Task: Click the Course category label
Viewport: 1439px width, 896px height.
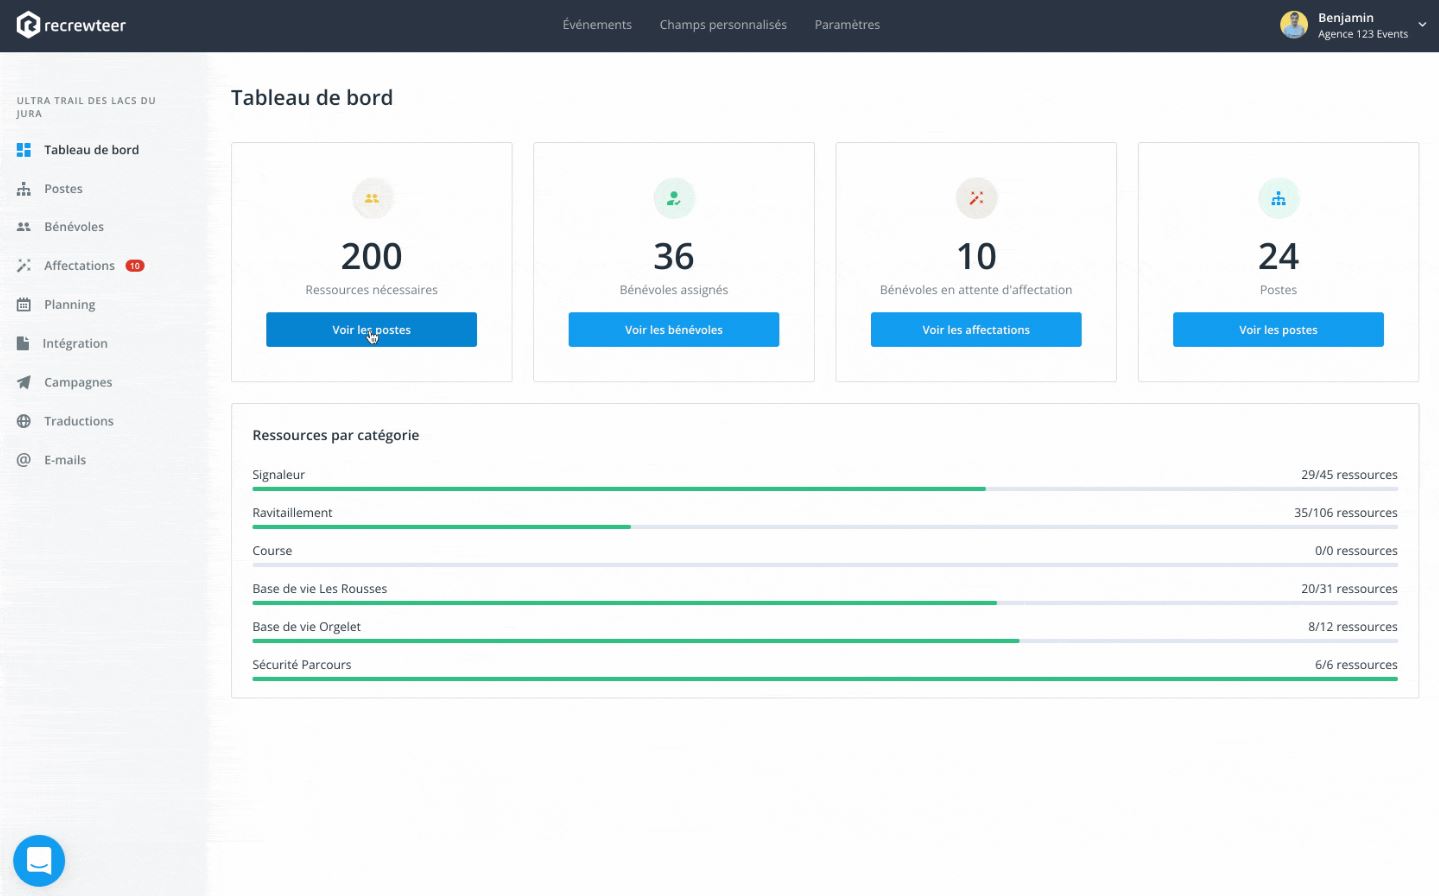Action: (x=272, y=551)
